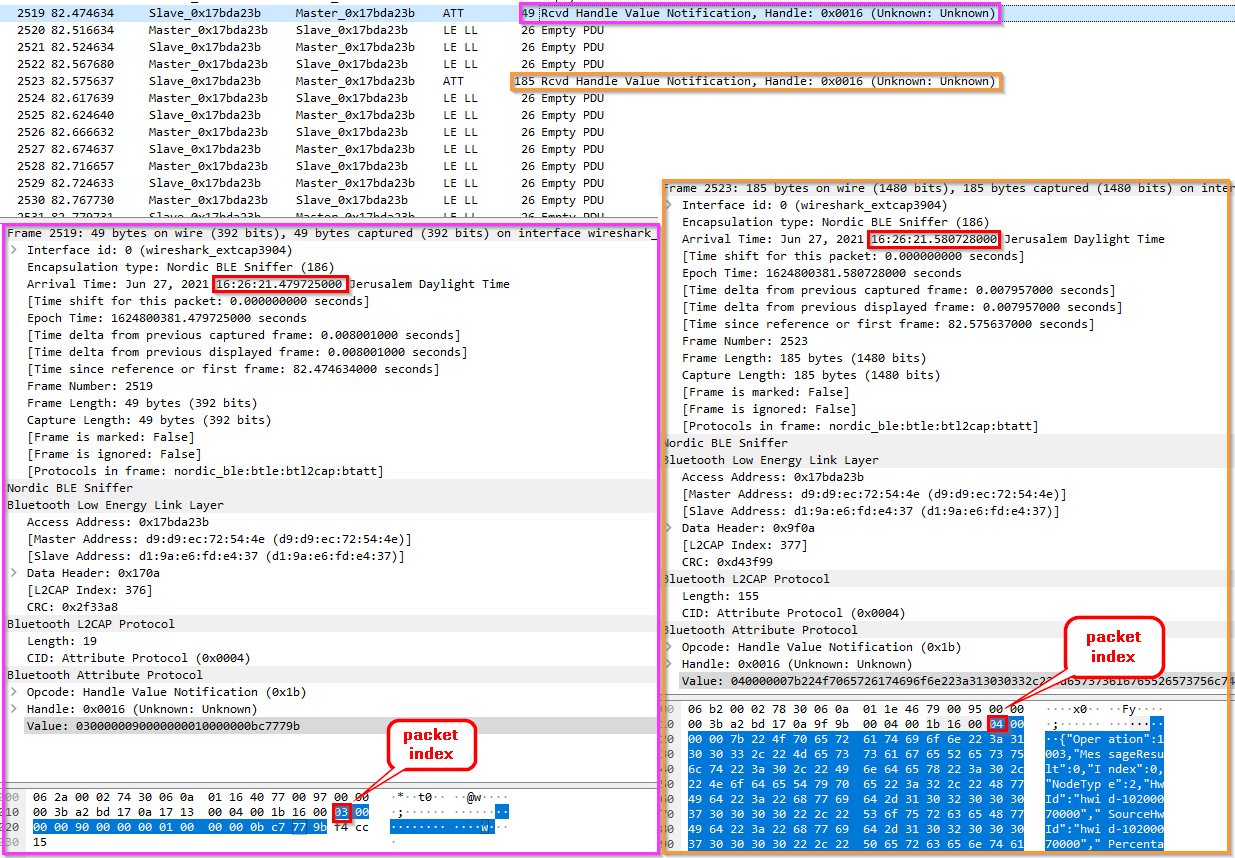Expand Interface id row in Frame 2523 details
Image resolution: width=1235 pixels, height=858 pixels.
(671, 205)
